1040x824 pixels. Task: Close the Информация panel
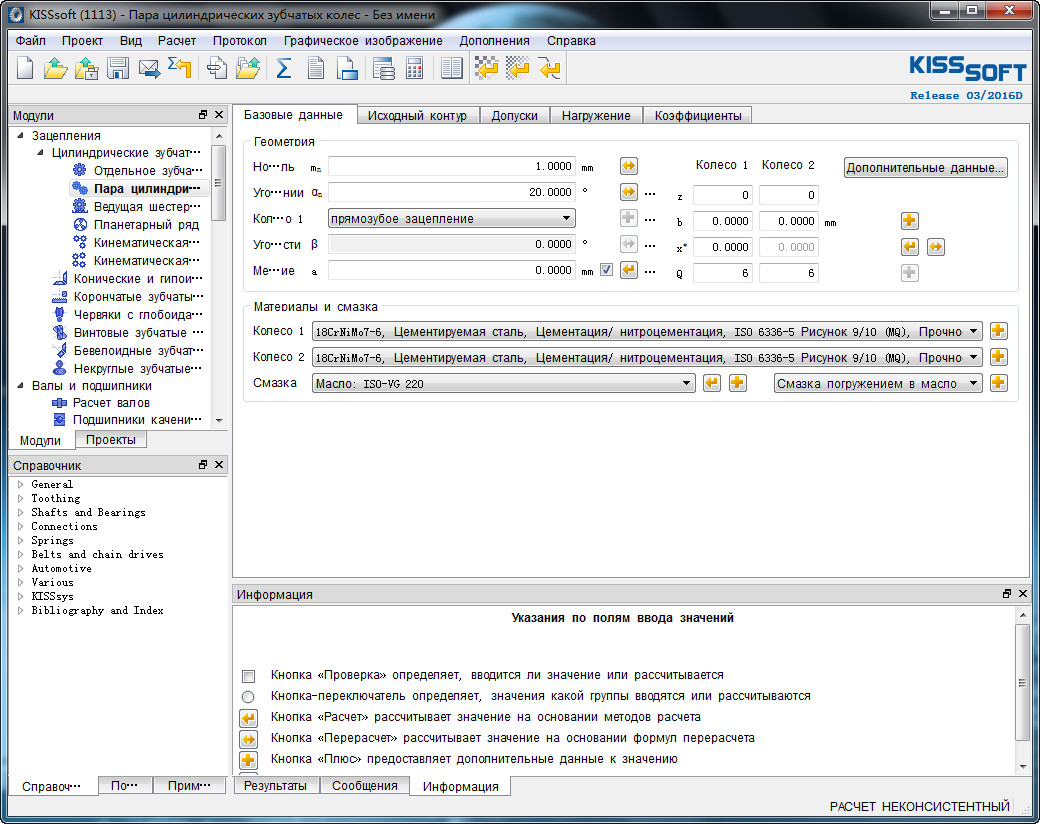point(1023,594)
